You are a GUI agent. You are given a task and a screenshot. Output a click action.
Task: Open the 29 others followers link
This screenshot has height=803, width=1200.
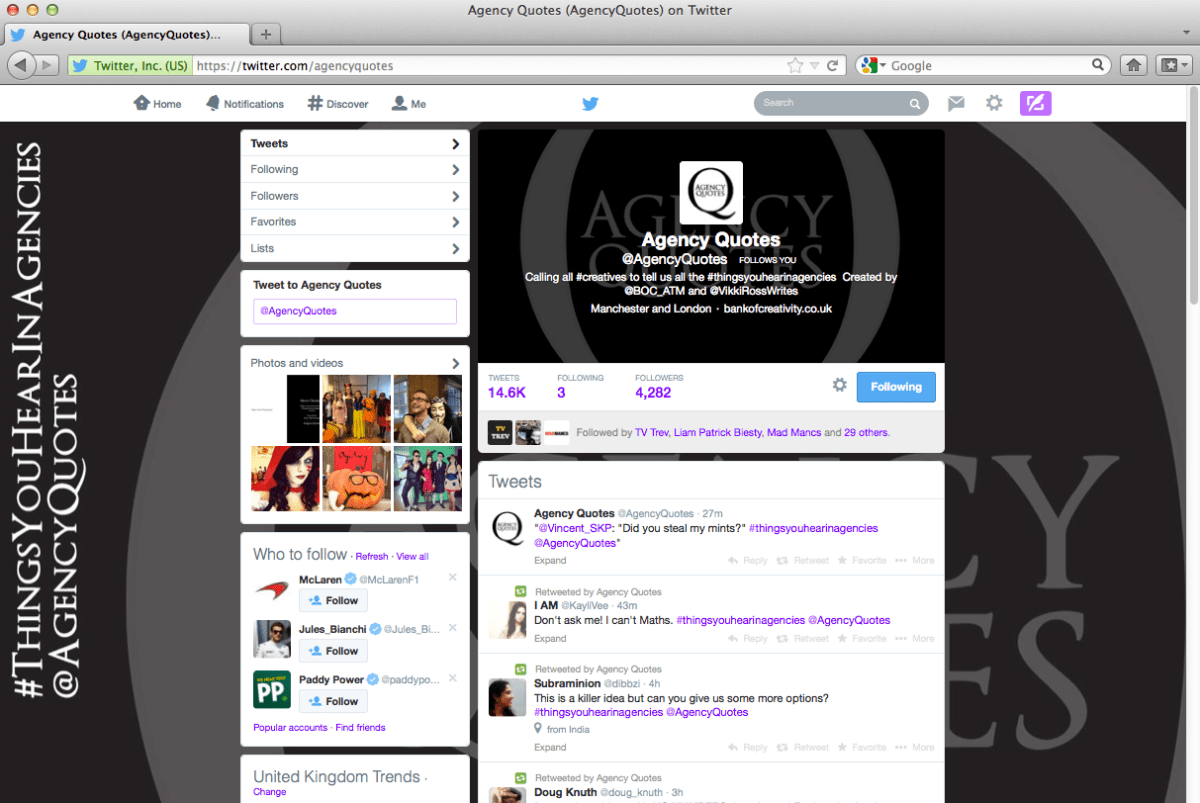coord(866,433)
